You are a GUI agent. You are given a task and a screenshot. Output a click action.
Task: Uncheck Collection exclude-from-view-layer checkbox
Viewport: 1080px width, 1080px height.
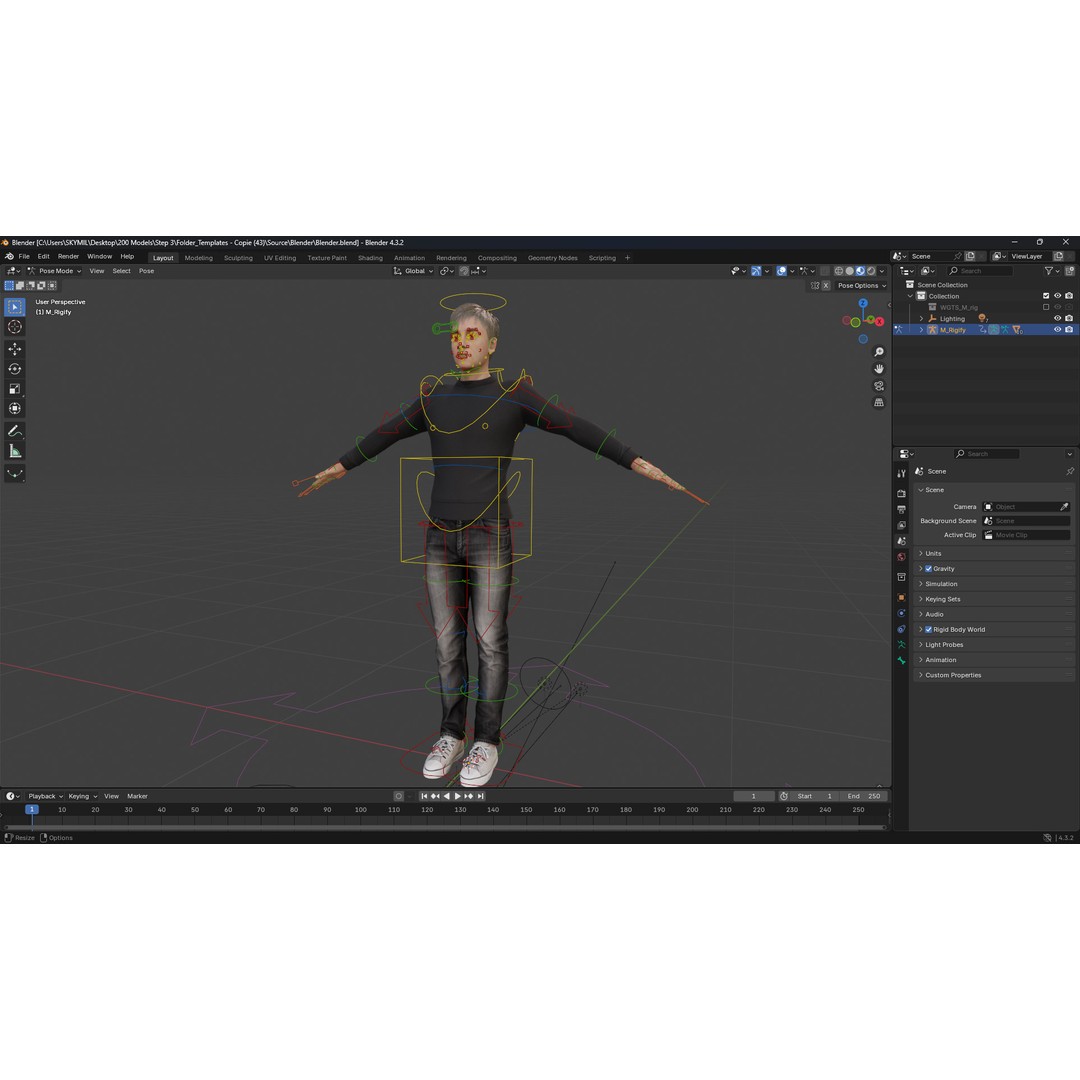click(x=1046, y=296)
